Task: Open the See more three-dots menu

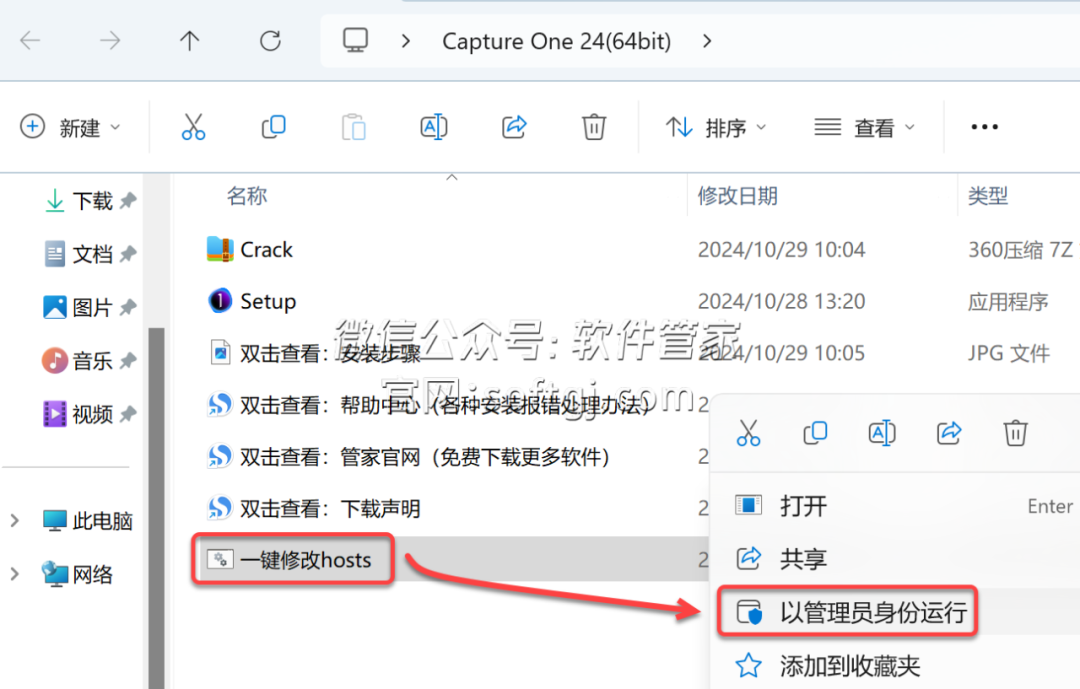Action: 984,127
